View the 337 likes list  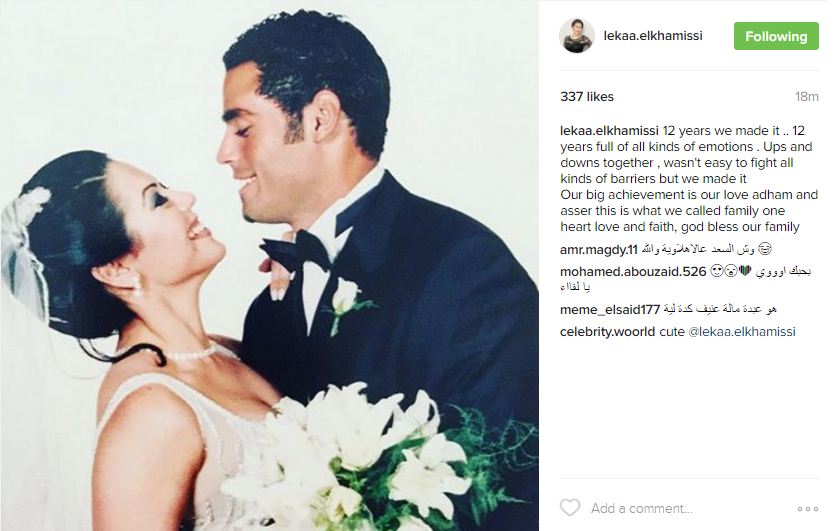pos(587,96)
